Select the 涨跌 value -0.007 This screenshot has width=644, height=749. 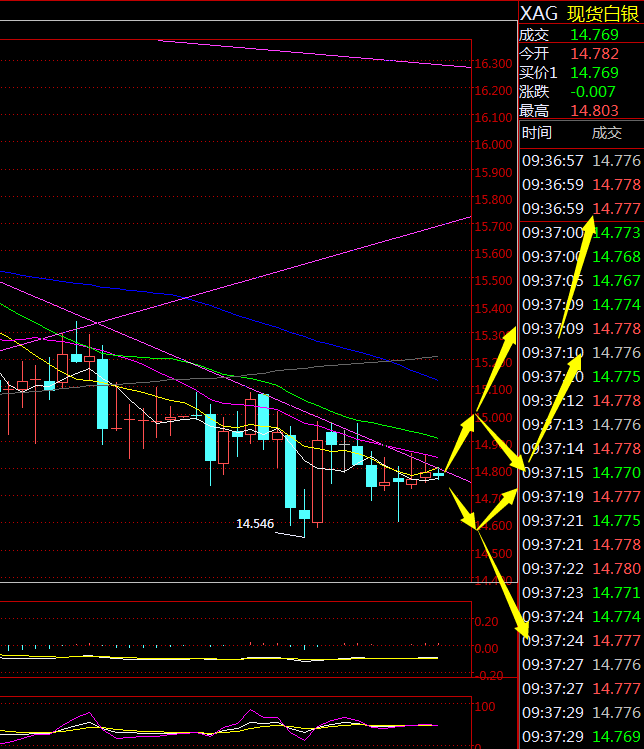click(593, 92)
